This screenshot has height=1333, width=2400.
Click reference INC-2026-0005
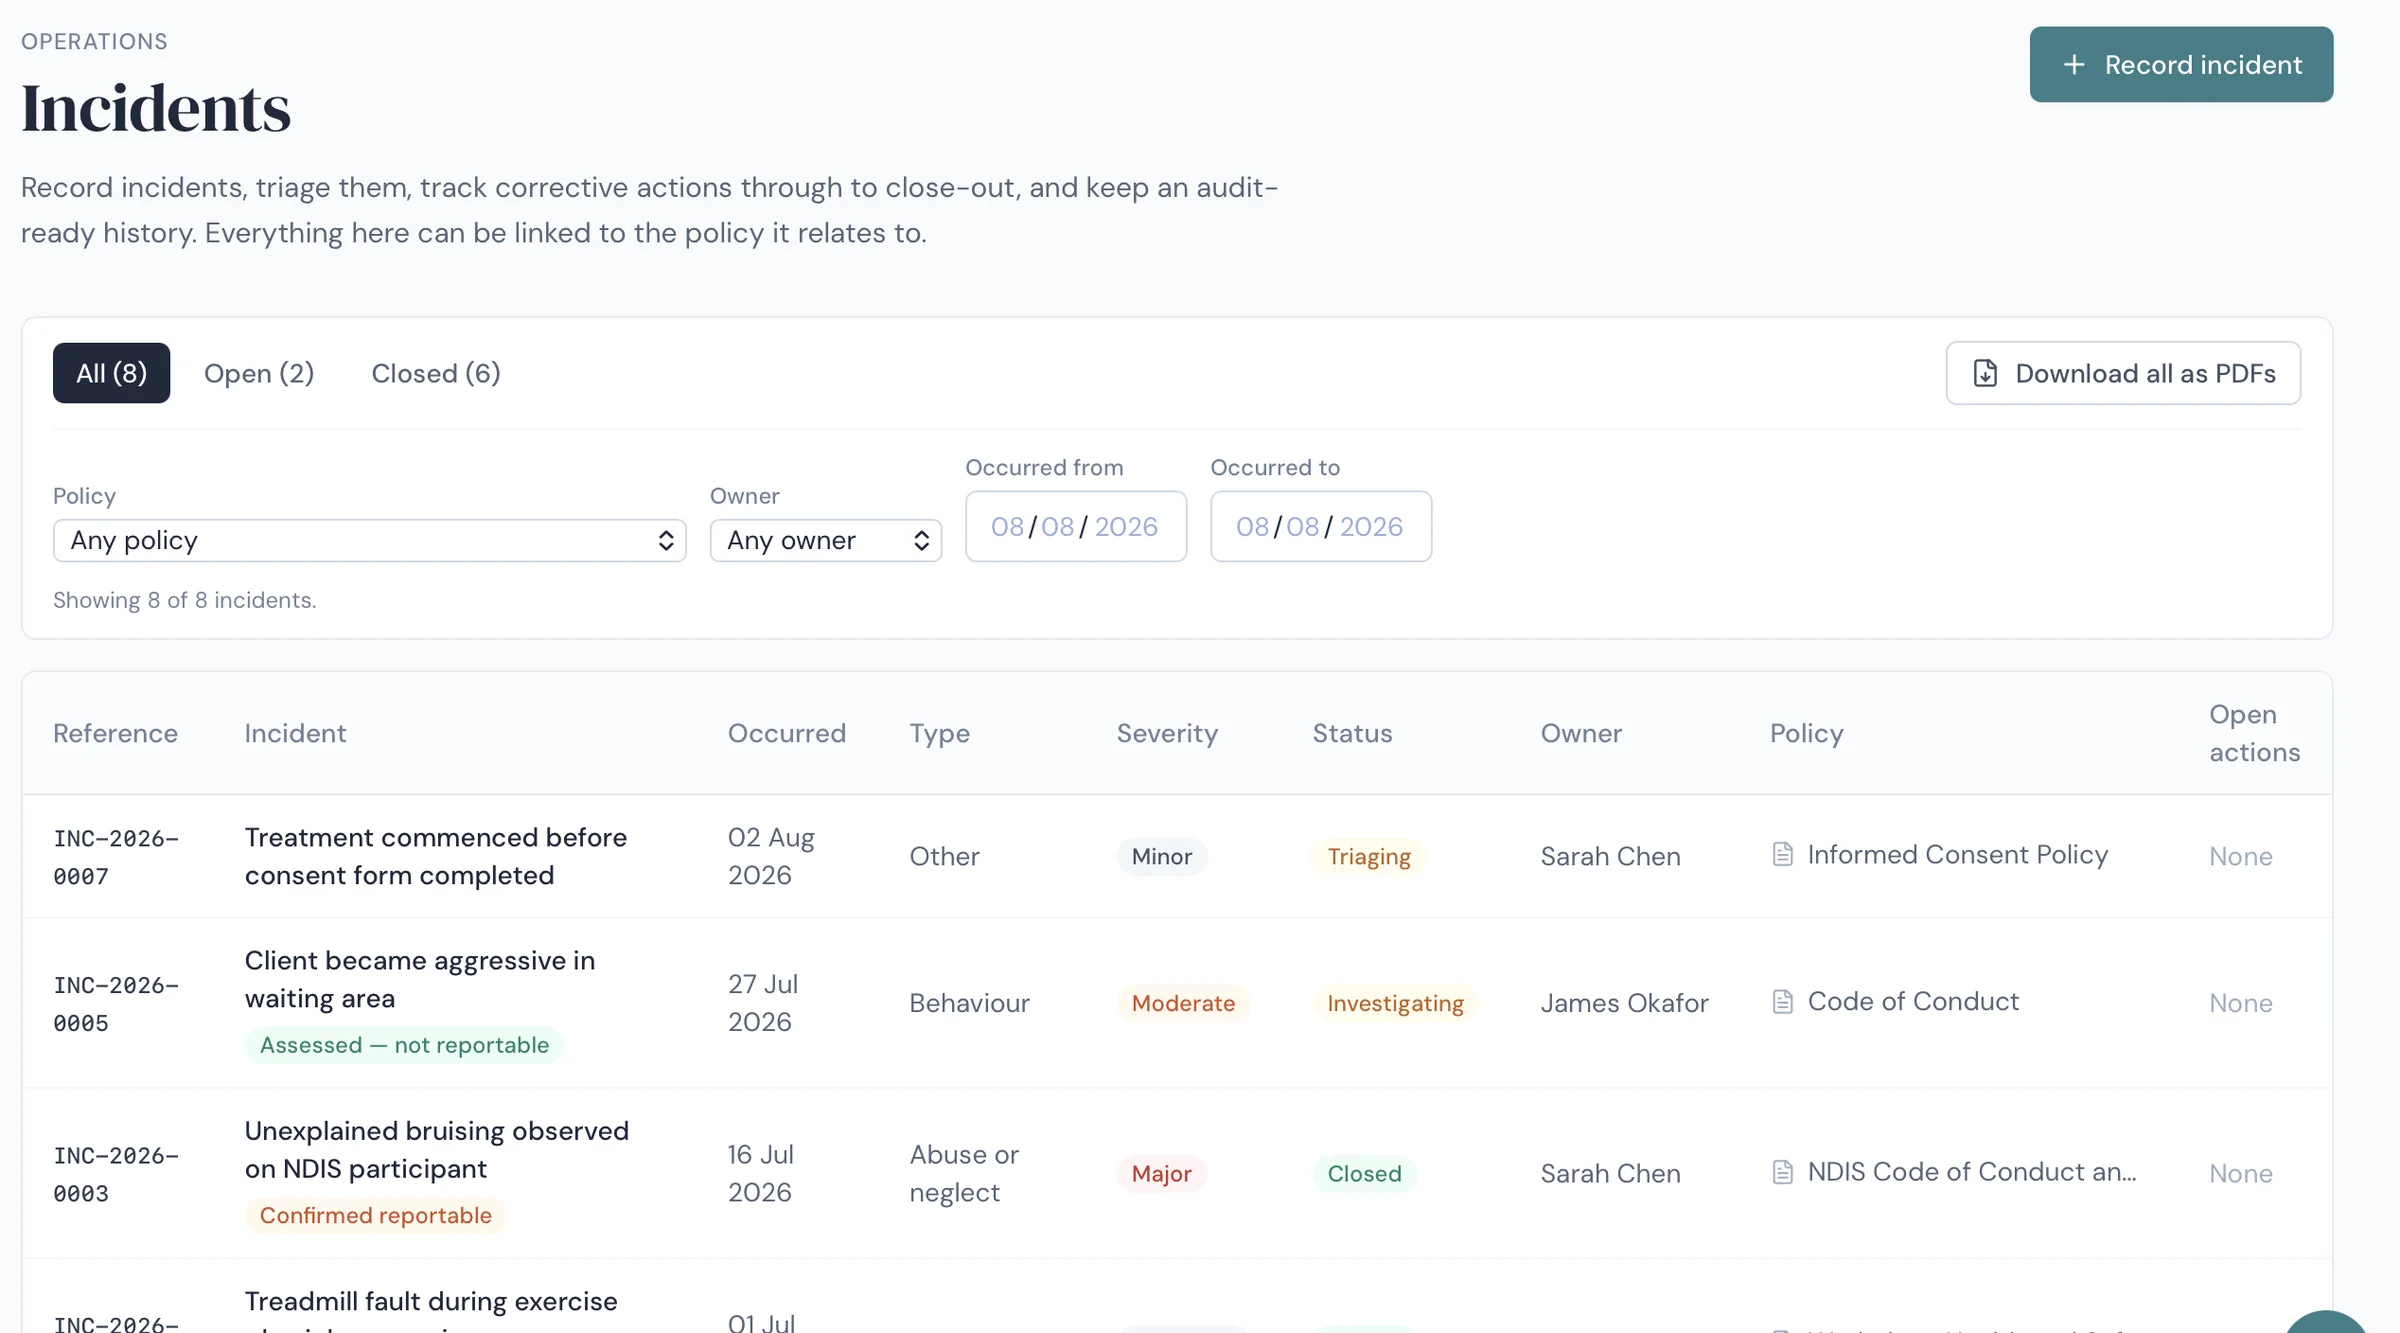click(x=116, y=1004)
